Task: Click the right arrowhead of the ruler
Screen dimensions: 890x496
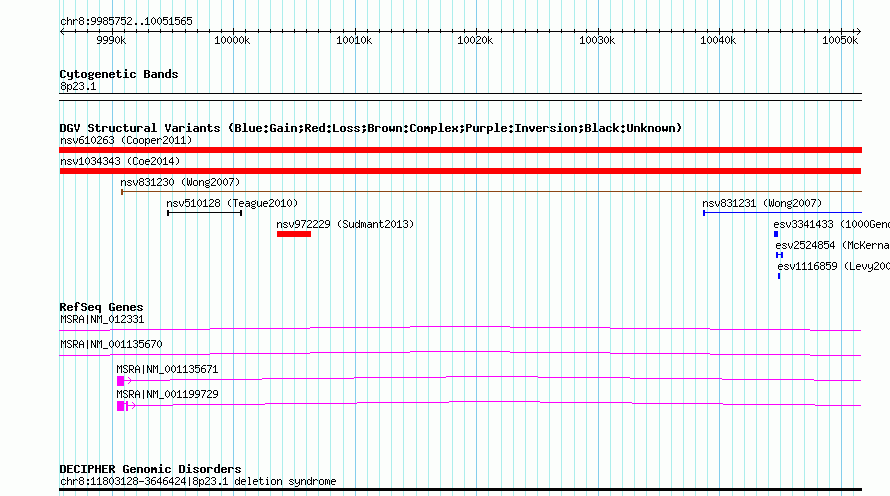Action: [859, 32]
